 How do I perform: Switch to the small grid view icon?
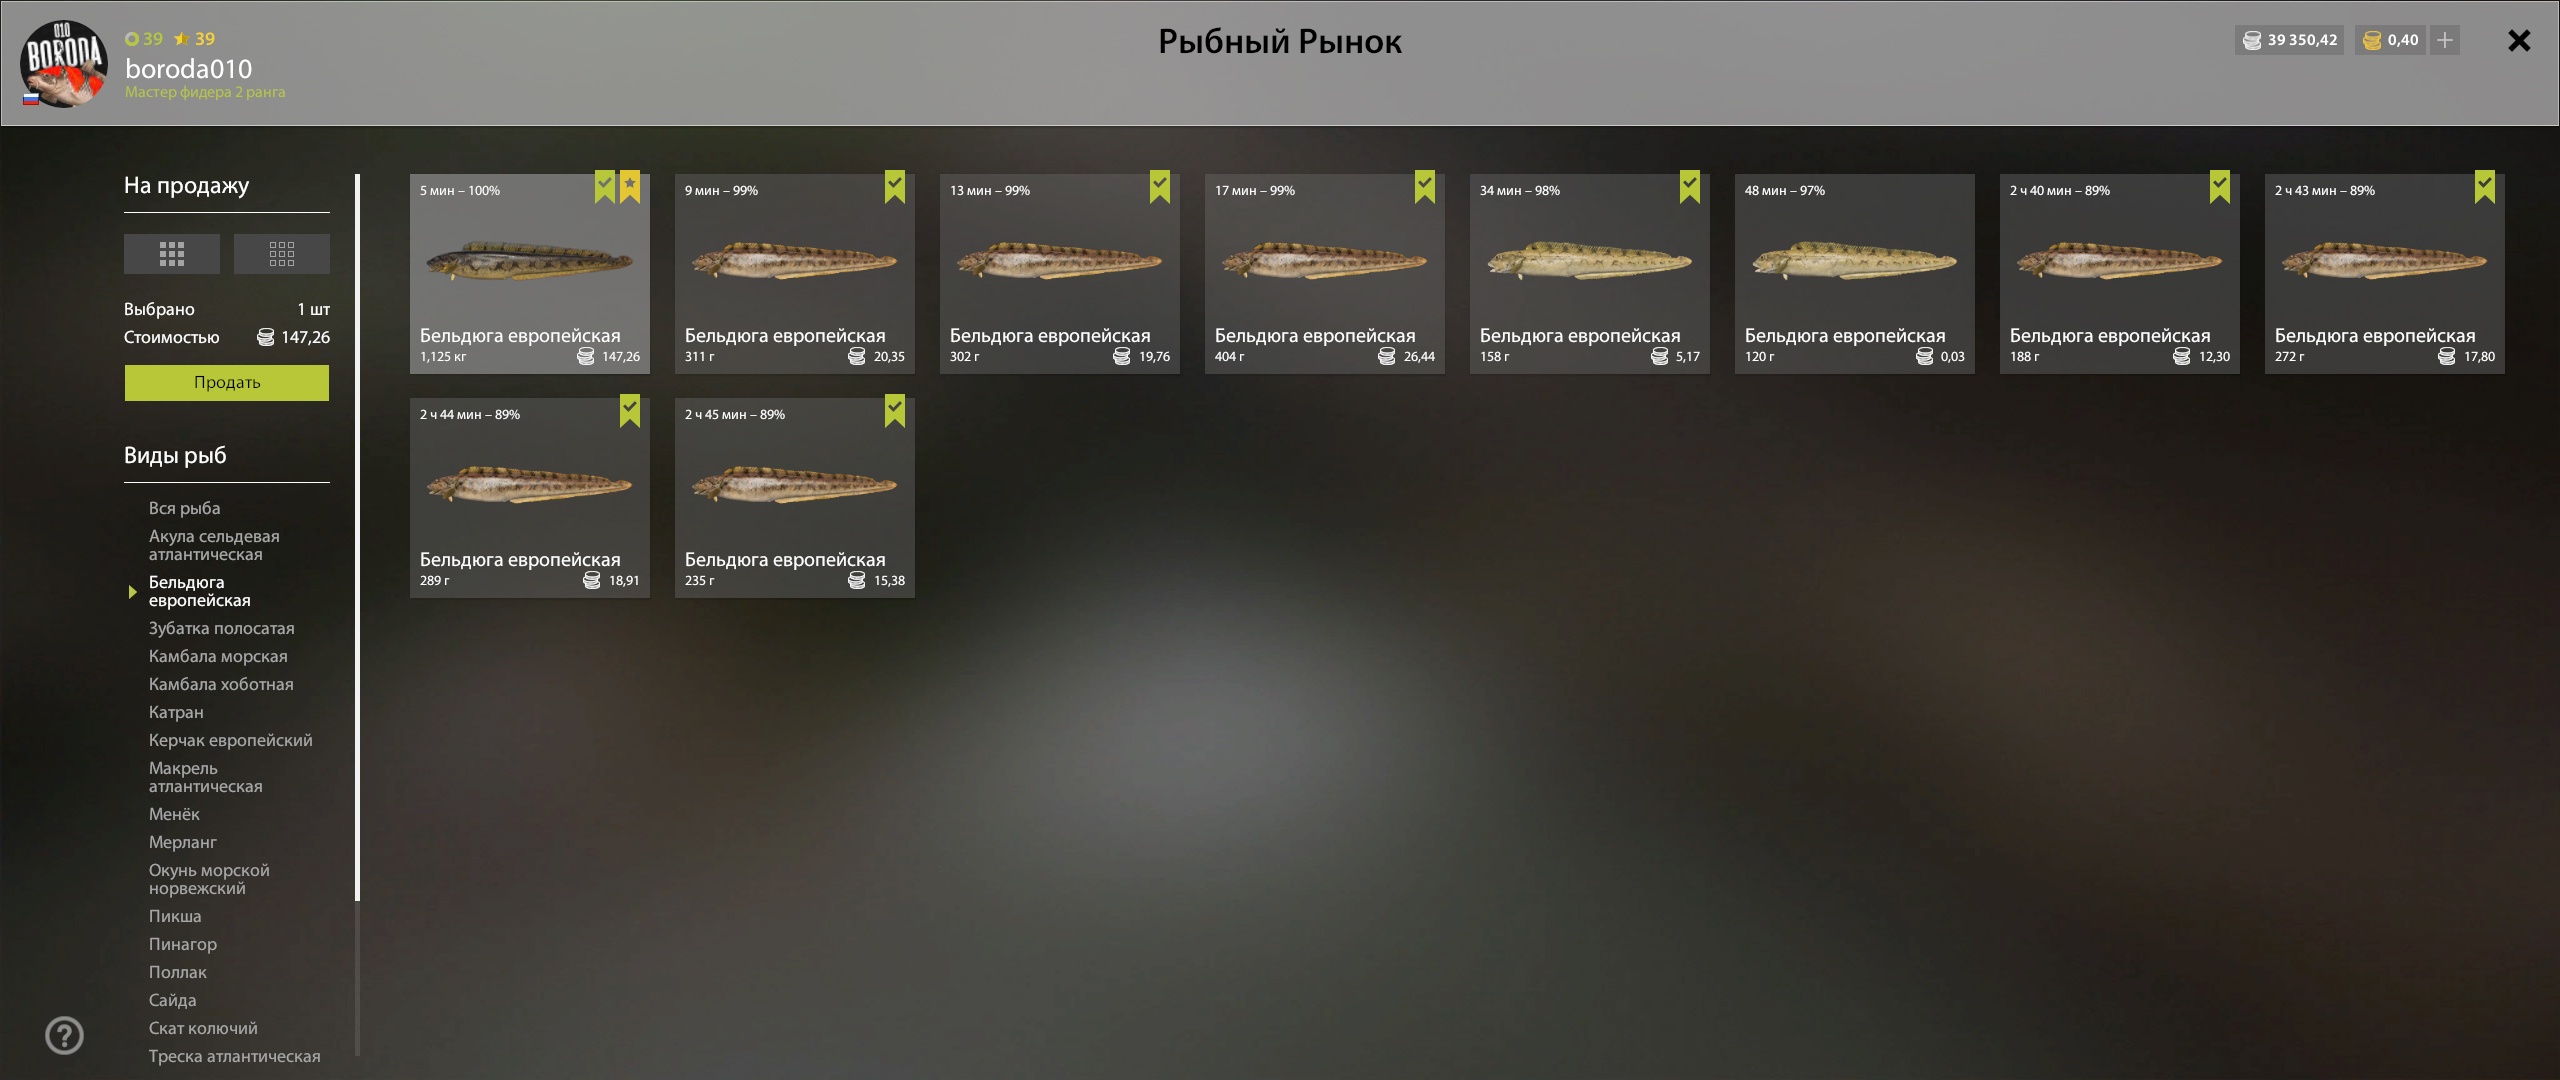tap(282, 254)
